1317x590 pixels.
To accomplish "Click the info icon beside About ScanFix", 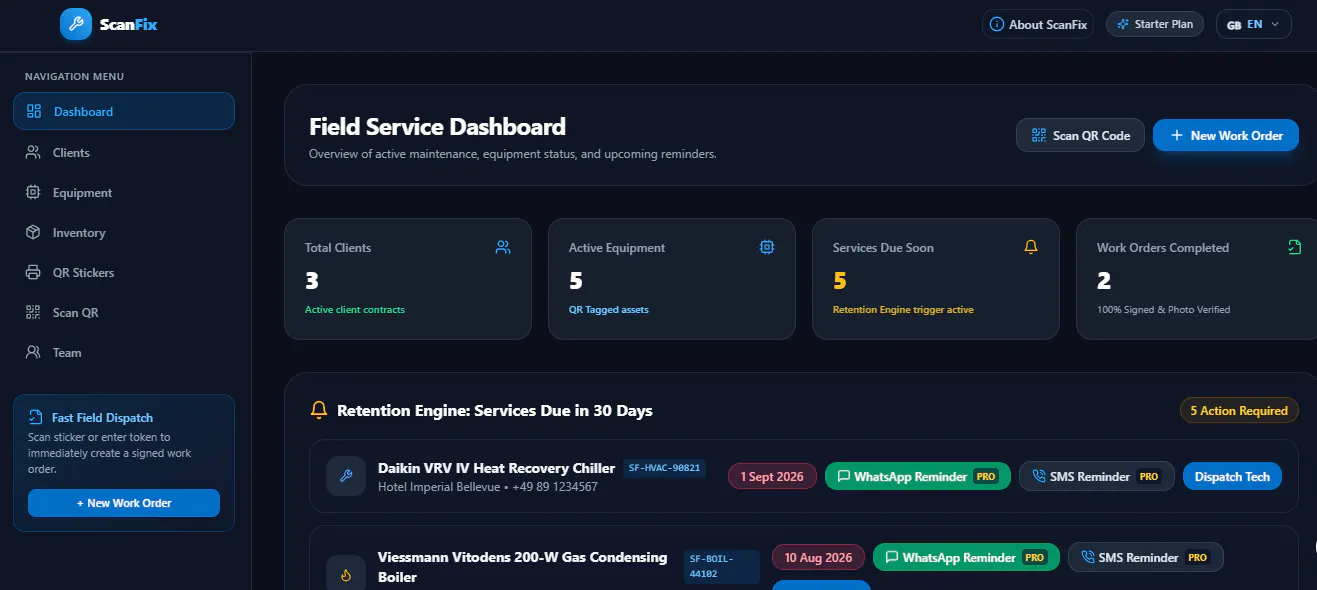I will coord(997,24).
